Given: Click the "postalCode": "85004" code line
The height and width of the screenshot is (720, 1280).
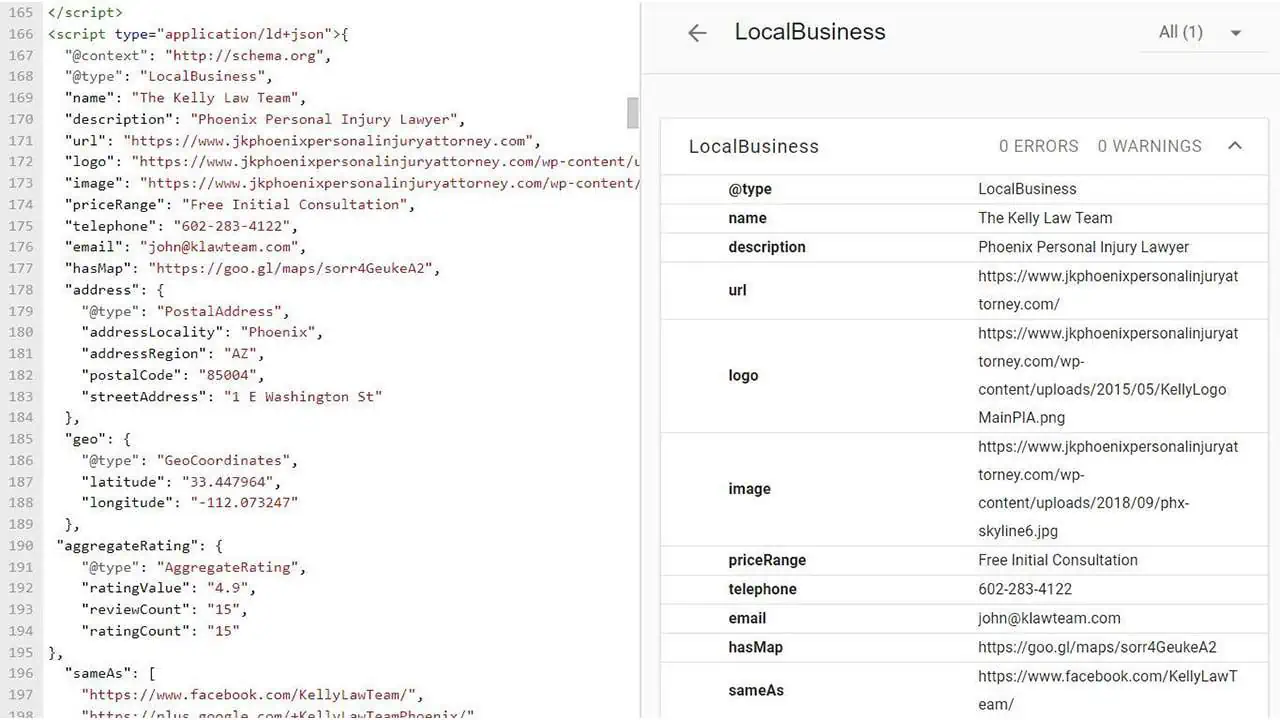Looking at the screenshot, I should (x=173, y=375).
